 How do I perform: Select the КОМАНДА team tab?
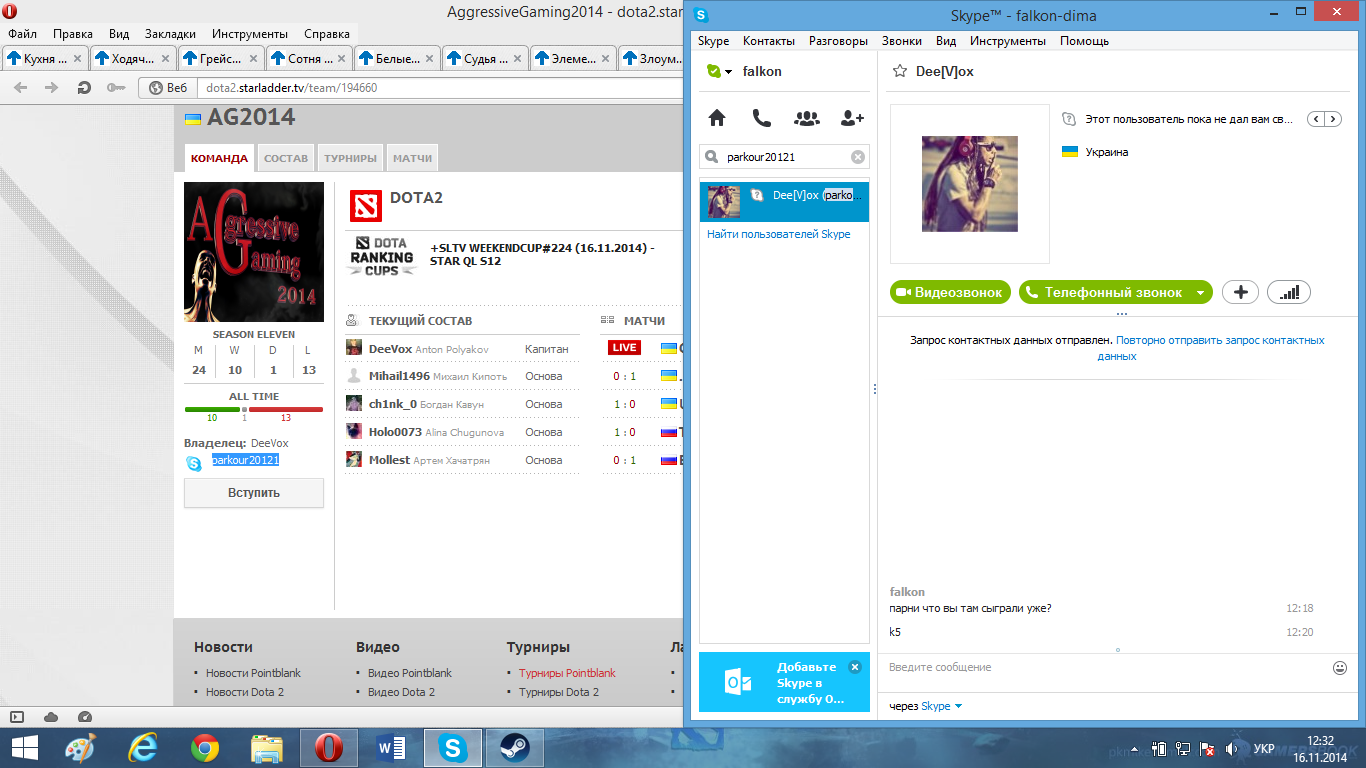[219, 158]
